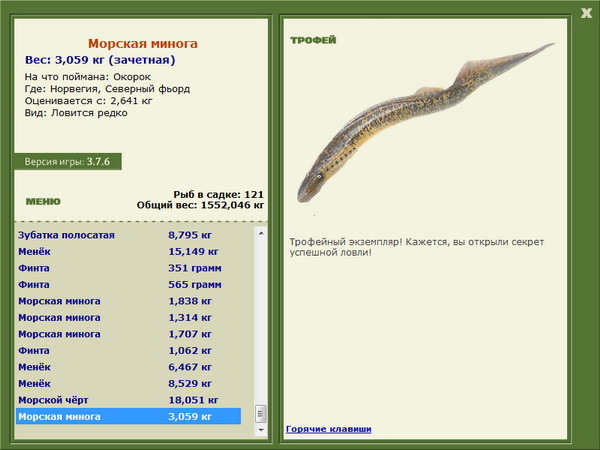Screen dimensions: 600x450
Task: Select Морская минога 1,707 кг row
Action: click(x=129, y=334)
